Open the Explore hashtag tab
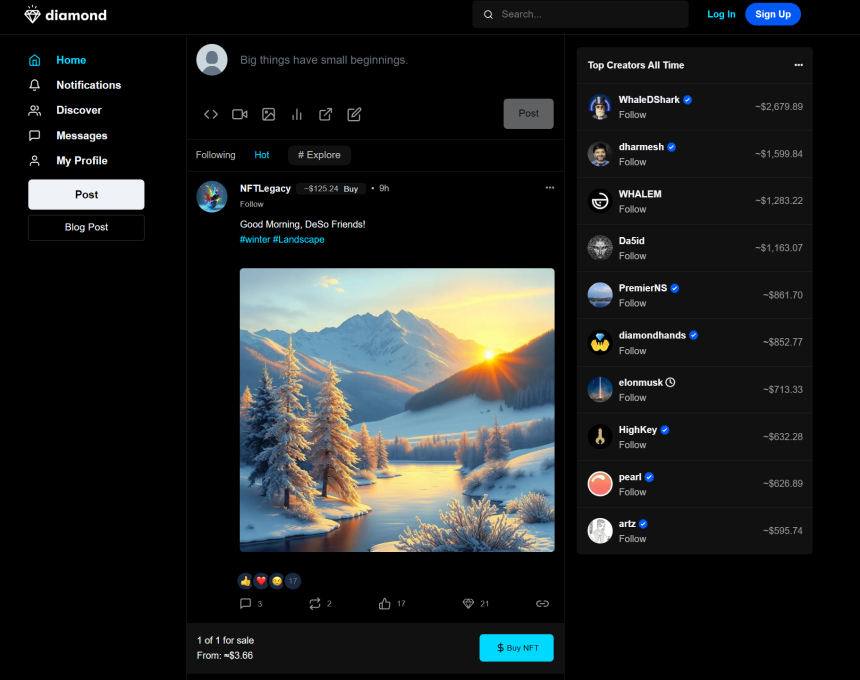This screenshot has height=680, width=860. click(319, 155)
